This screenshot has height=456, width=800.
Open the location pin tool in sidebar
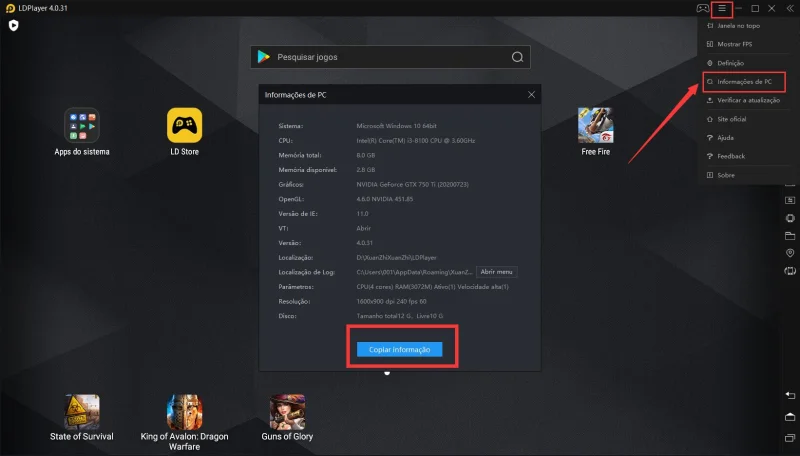(790, 253)
